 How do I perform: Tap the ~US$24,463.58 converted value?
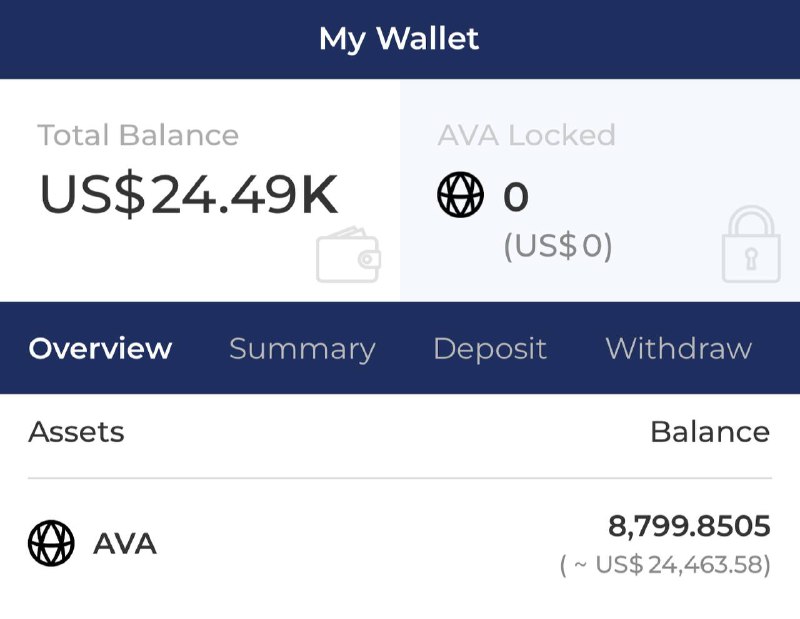(665, 565)
